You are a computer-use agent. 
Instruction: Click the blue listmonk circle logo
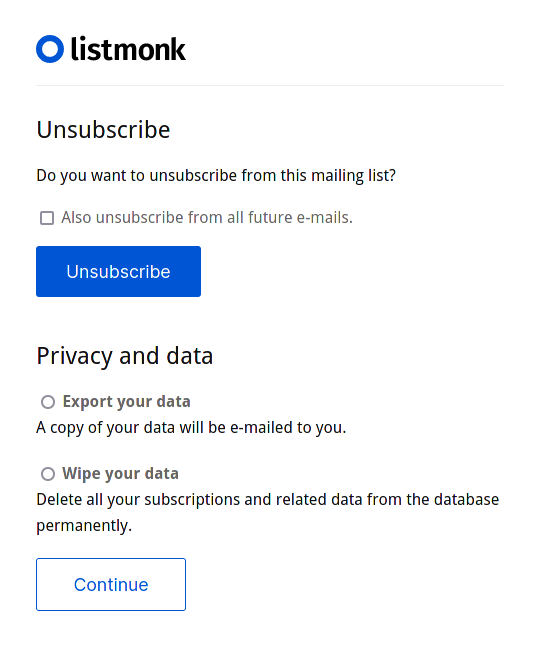pyautogui.click(x=50, y=49)
